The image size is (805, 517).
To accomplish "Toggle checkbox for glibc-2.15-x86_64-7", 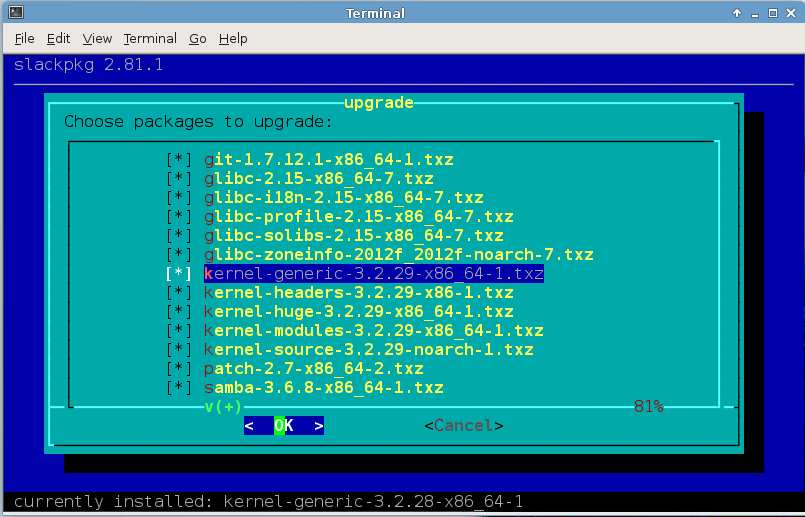I will click(x=179, y=178).
